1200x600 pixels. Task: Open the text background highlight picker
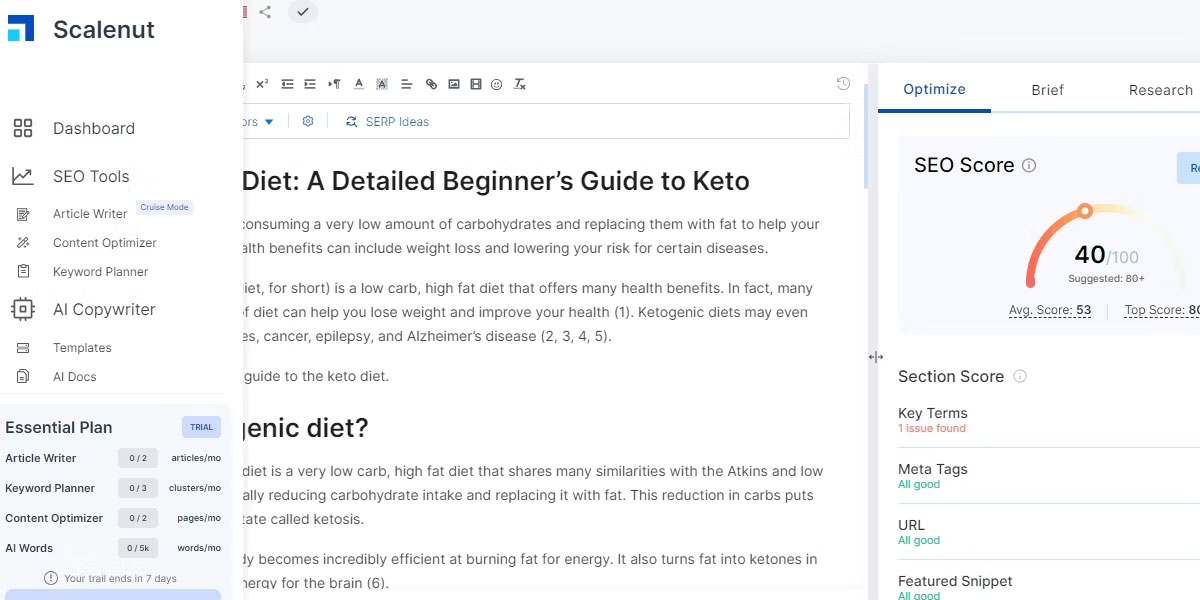382,84
